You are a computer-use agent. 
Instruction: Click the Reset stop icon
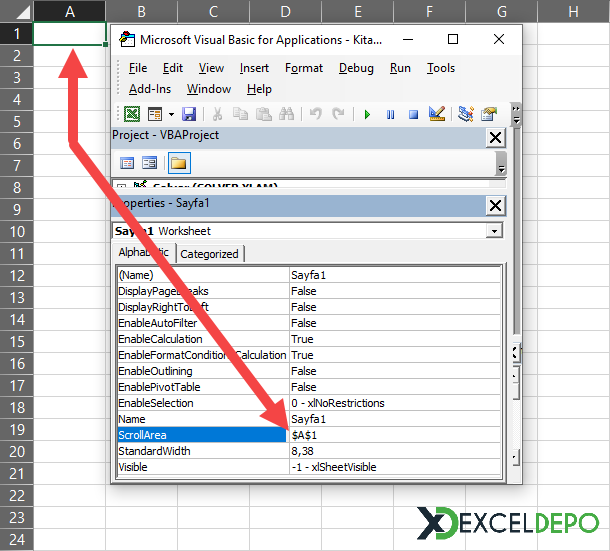click(412, 114)
